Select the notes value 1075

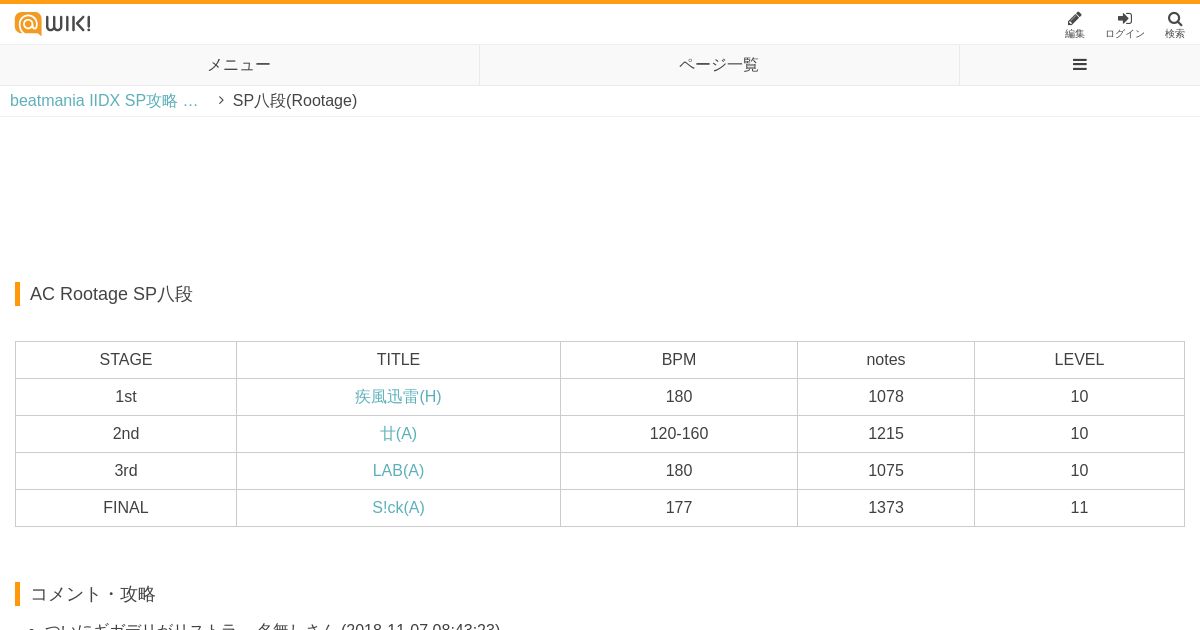point(886,471)
